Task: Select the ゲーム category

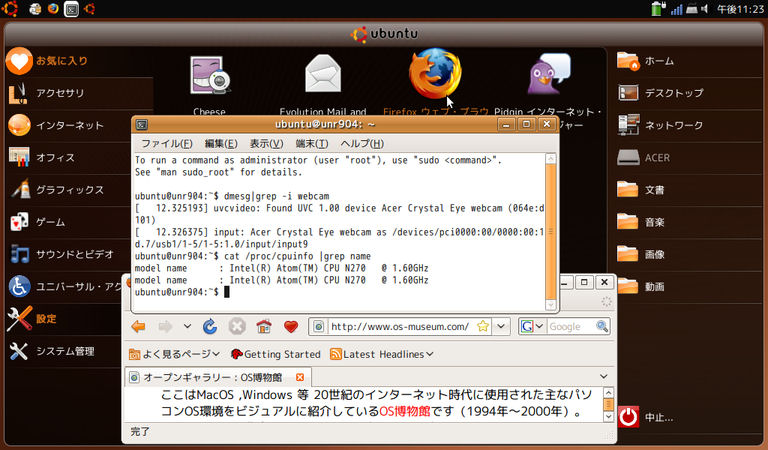Action: [69, 222]
